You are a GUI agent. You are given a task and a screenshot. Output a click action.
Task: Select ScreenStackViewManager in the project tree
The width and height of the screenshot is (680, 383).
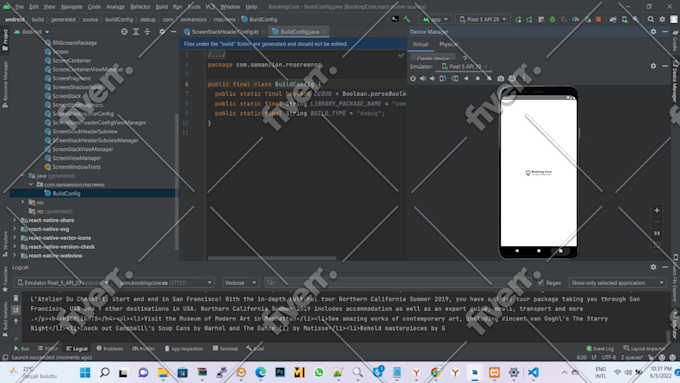pos(82,149)
